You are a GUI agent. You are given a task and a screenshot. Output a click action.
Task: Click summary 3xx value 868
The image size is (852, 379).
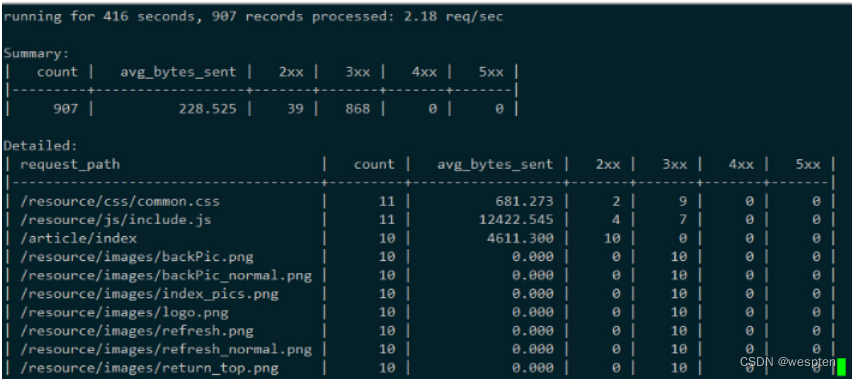tap(358, 109)
